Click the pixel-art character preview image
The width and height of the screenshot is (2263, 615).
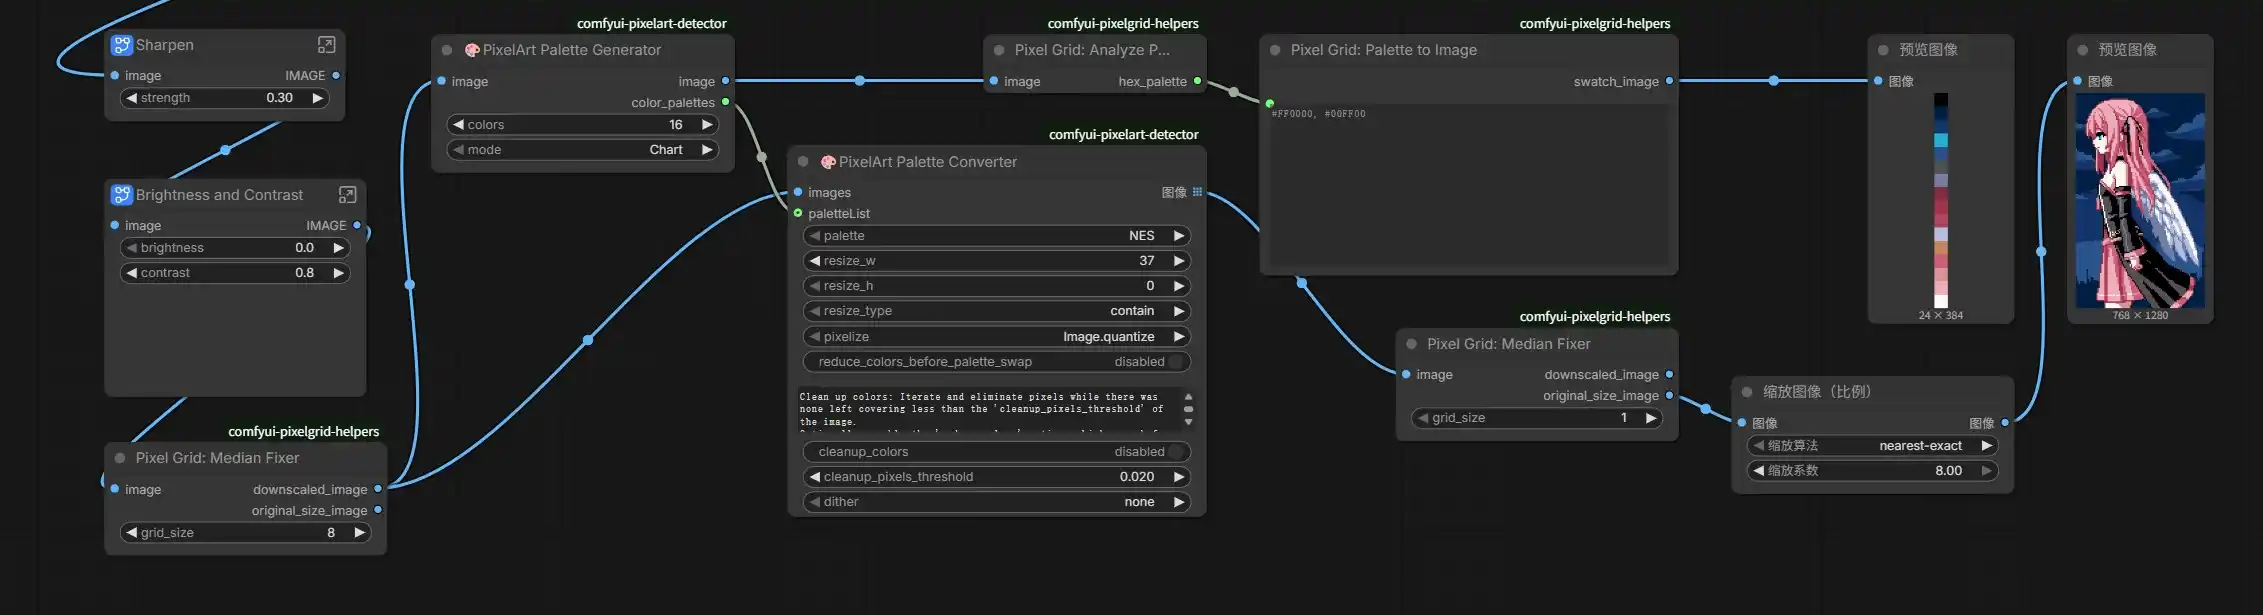click(2140, 200)
